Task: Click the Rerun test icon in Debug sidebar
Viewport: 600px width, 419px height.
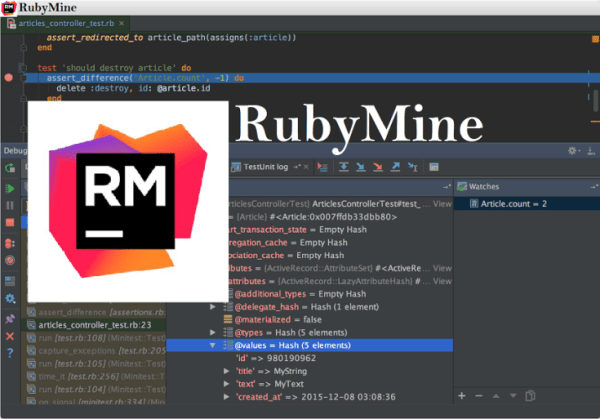Action: [10, 168]
